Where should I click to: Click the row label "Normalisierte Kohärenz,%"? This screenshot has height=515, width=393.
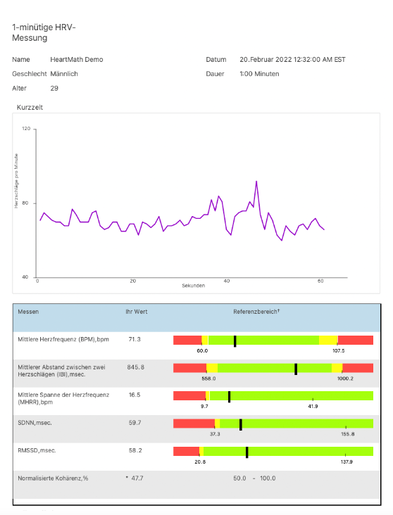point(53,478)
